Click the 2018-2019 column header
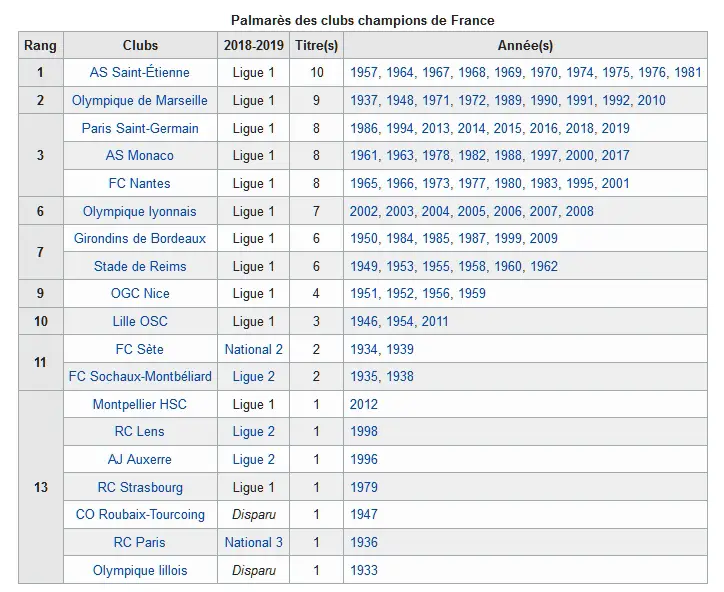724x592 pixels. click(253, 45)
